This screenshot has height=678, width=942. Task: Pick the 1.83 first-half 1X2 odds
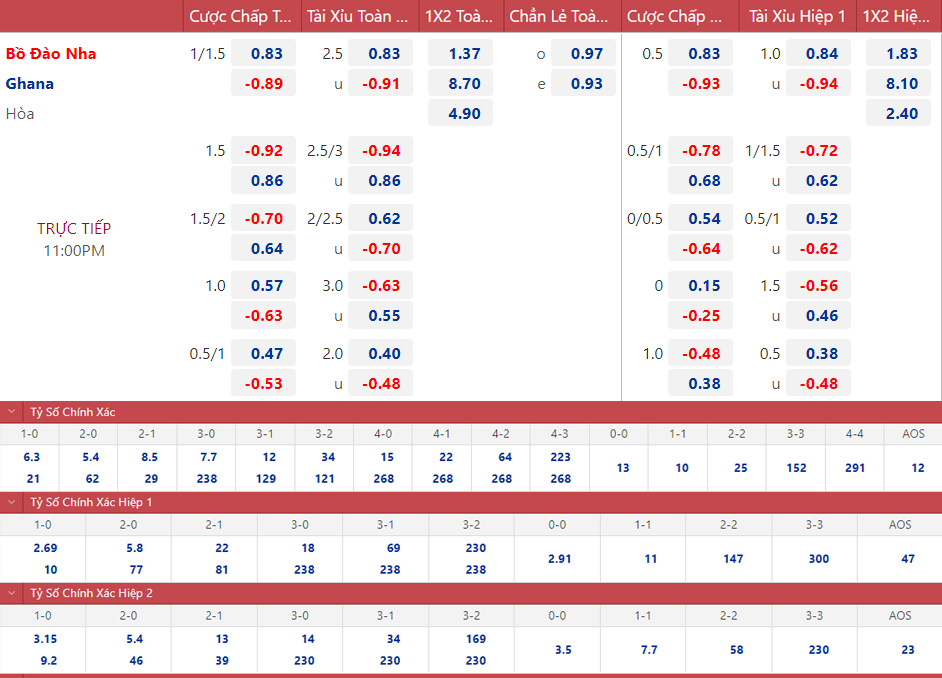[x=898, y=53]
